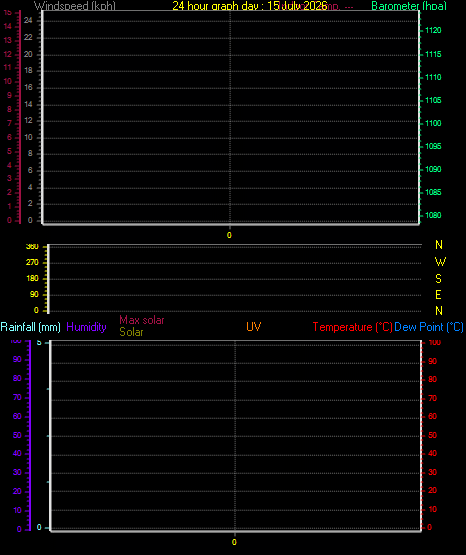Click the Windspeed (kph) legend label

75,6
